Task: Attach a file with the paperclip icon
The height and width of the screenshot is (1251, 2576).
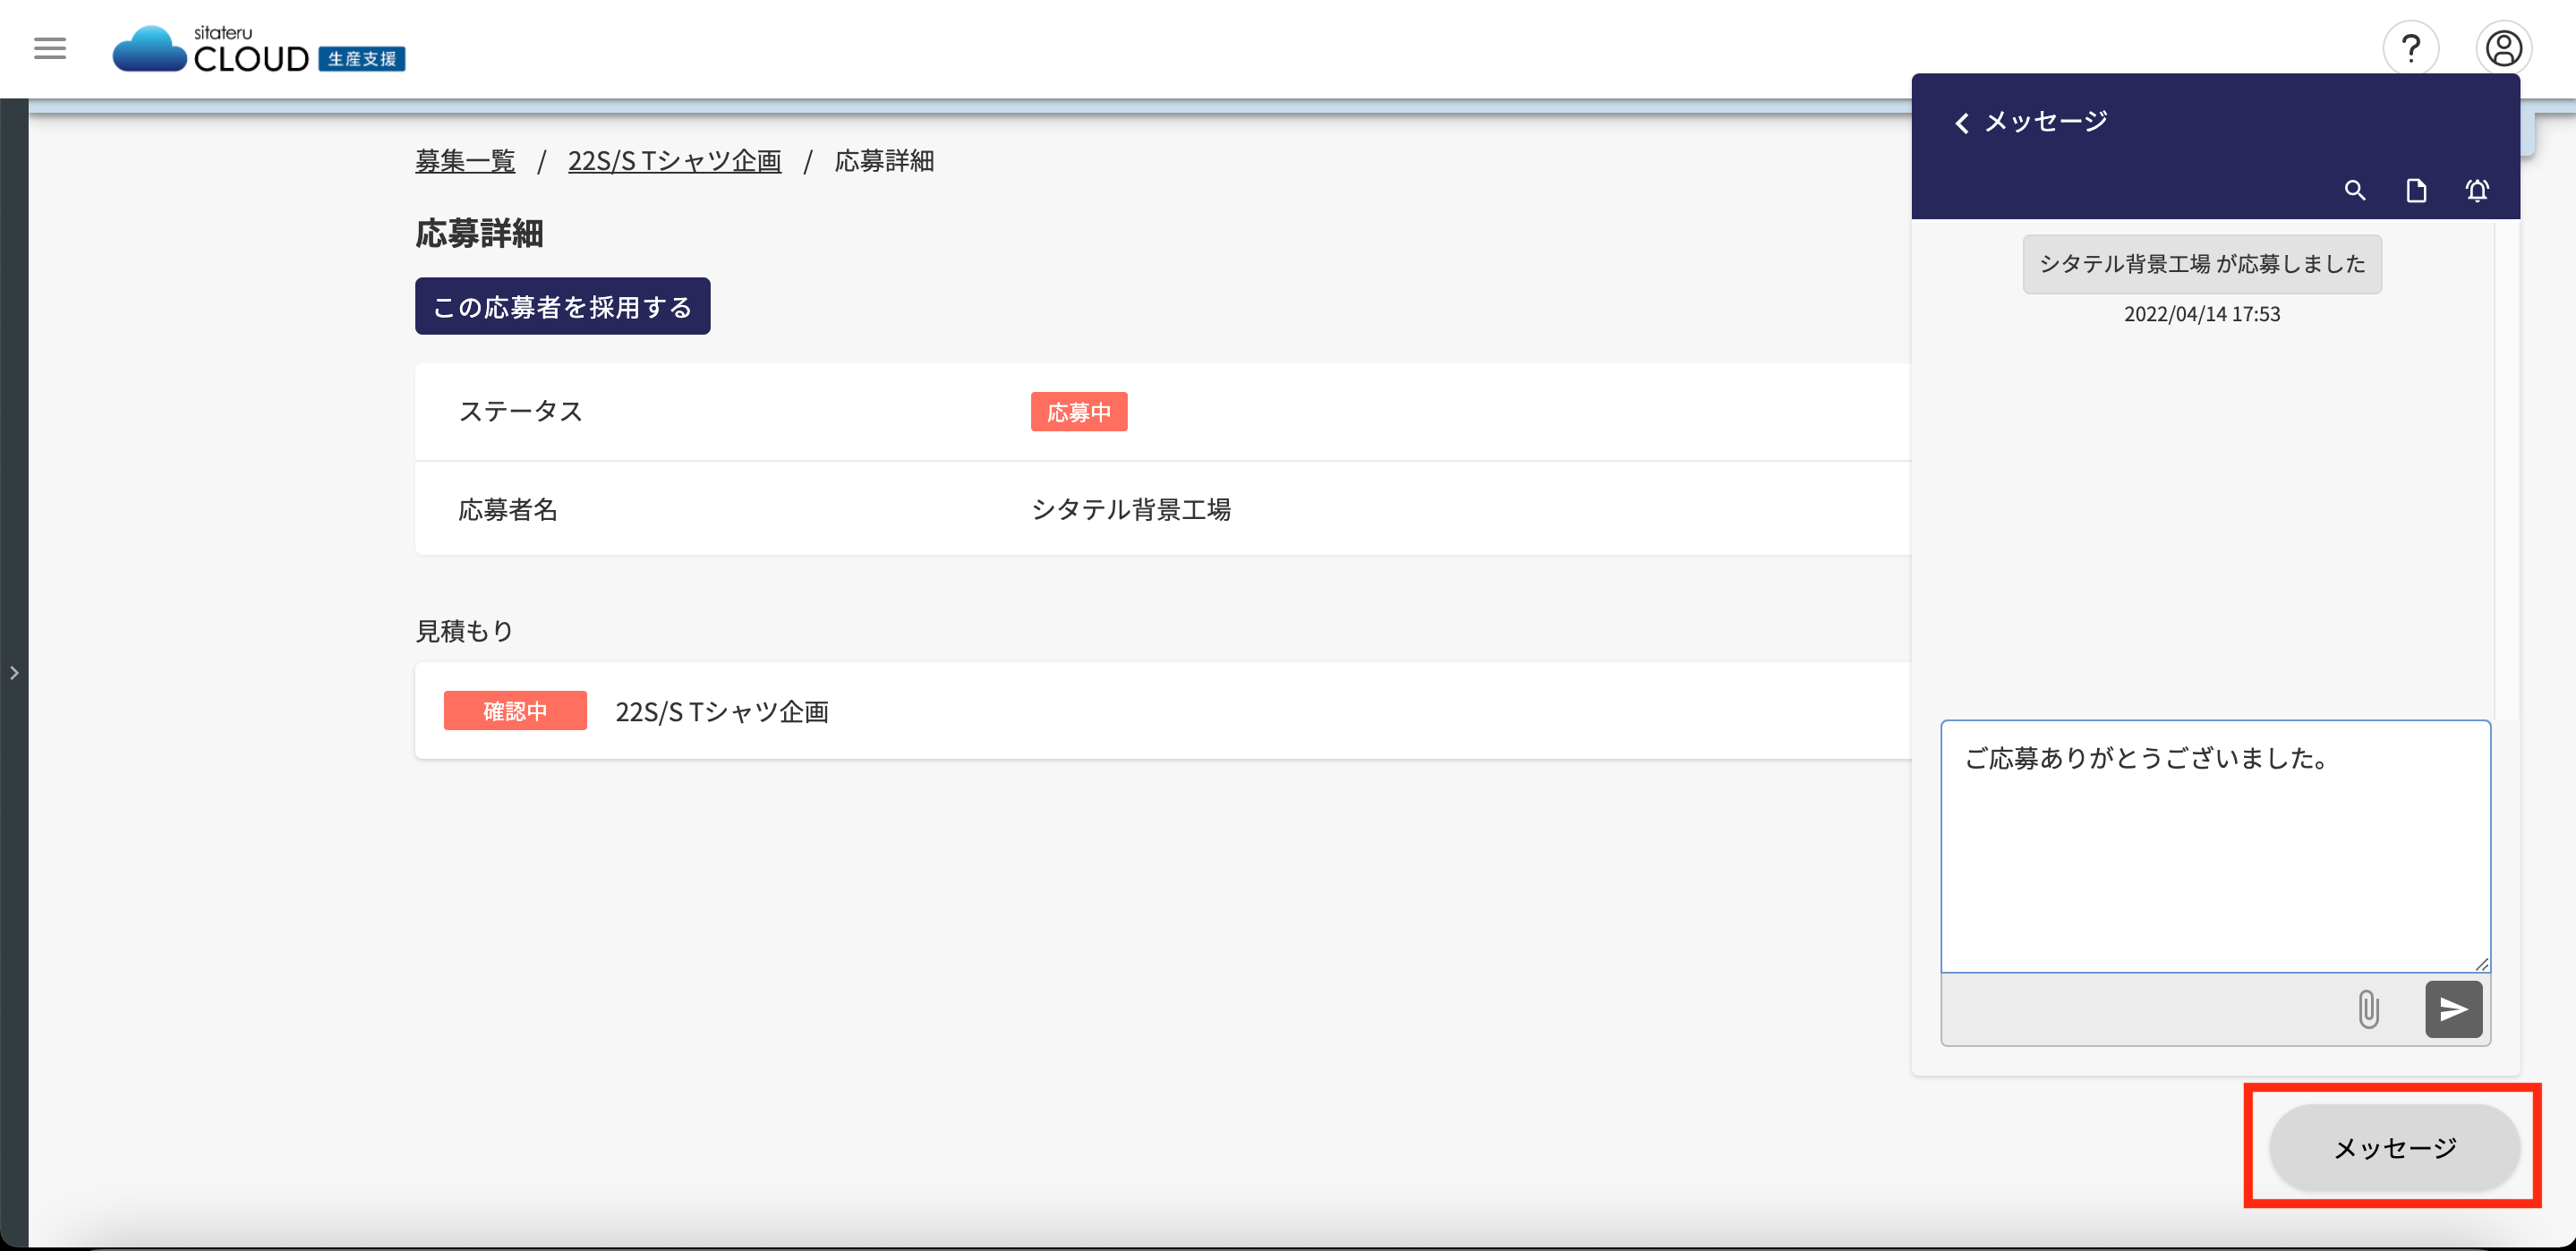Action: tap(2368, 1009)
